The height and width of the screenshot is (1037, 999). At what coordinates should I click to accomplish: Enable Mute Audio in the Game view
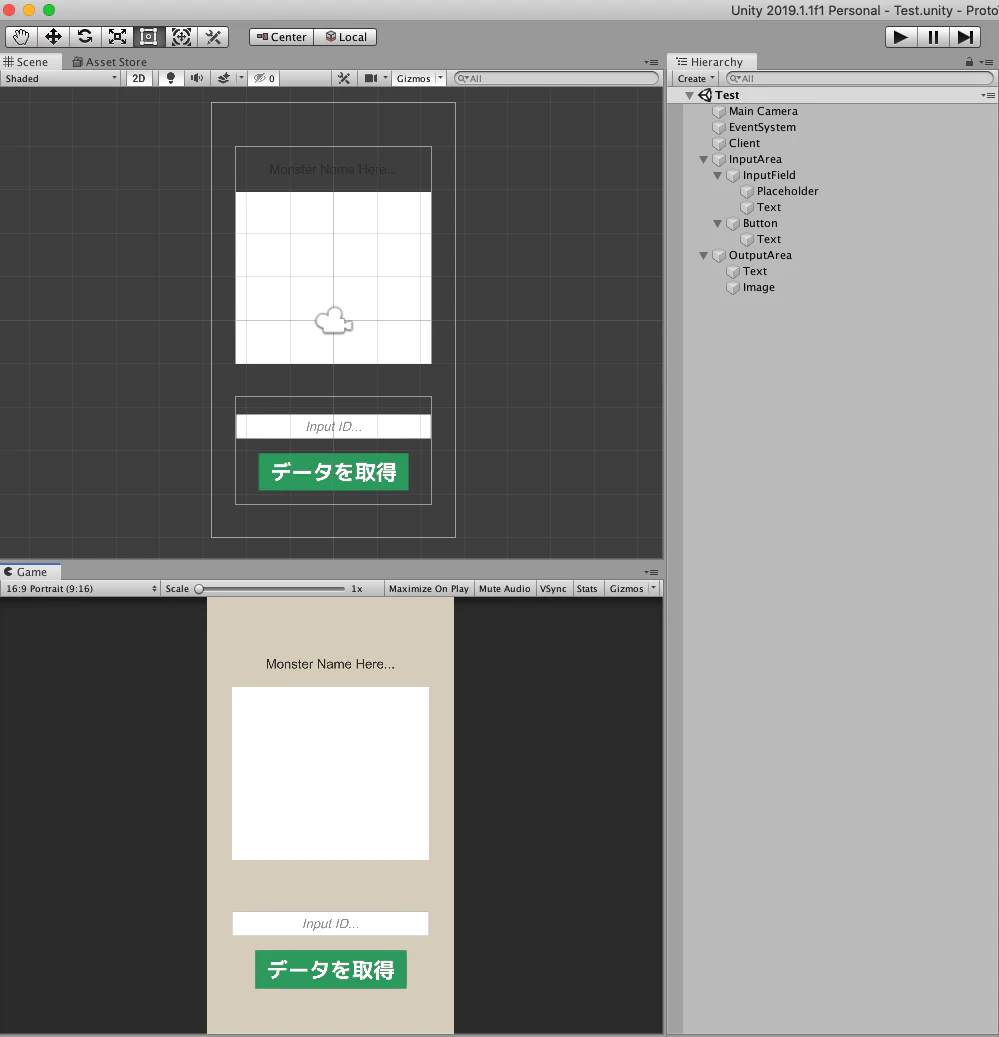pyautogui.click(x=505, y=588)
